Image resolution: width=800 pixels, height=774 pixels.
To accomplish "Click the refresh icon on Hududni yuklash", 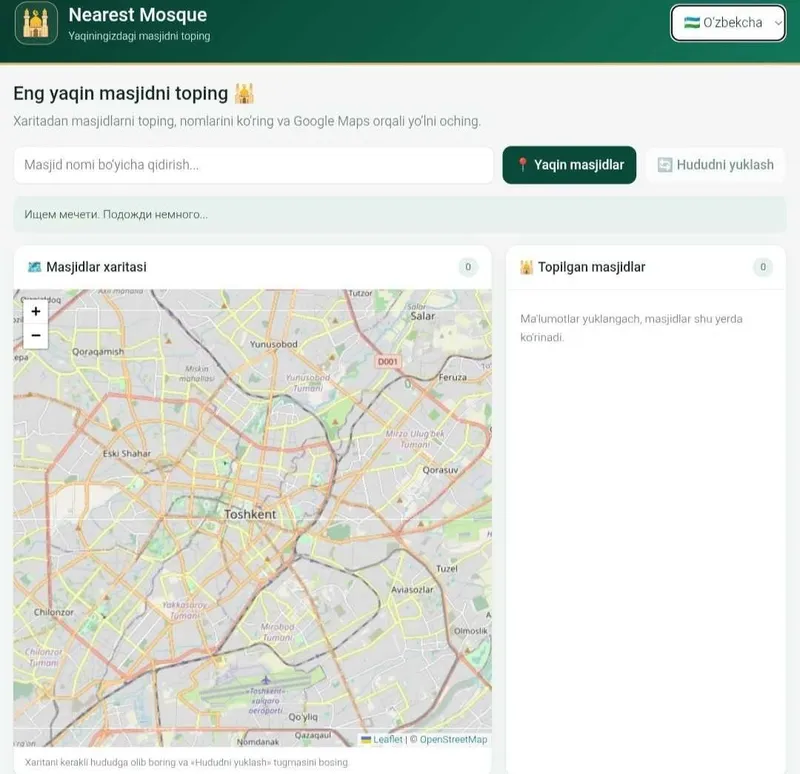I will pos(664,165).
